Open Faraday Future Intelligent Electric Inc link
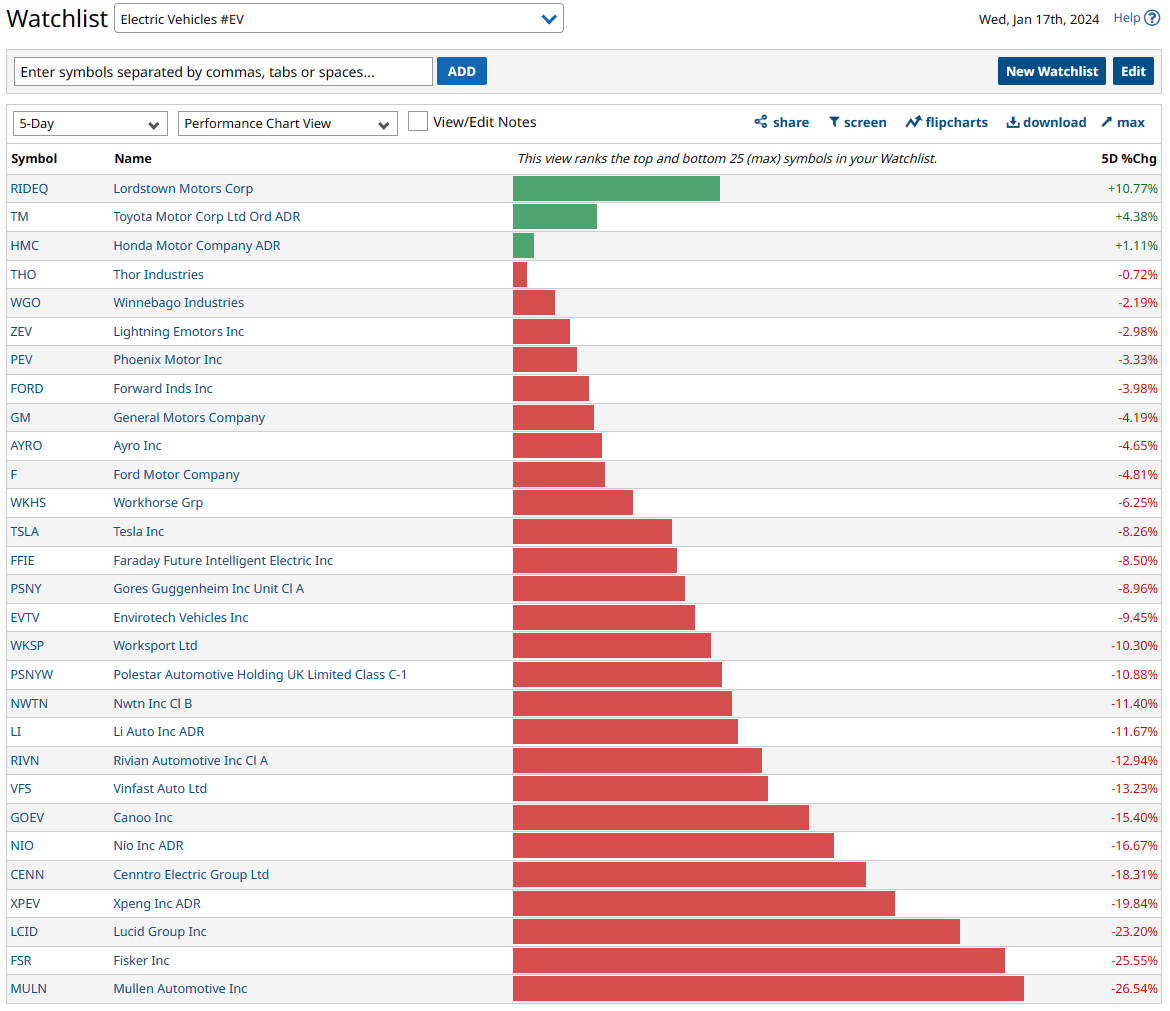1170x1011 pixels. point(223,560)
